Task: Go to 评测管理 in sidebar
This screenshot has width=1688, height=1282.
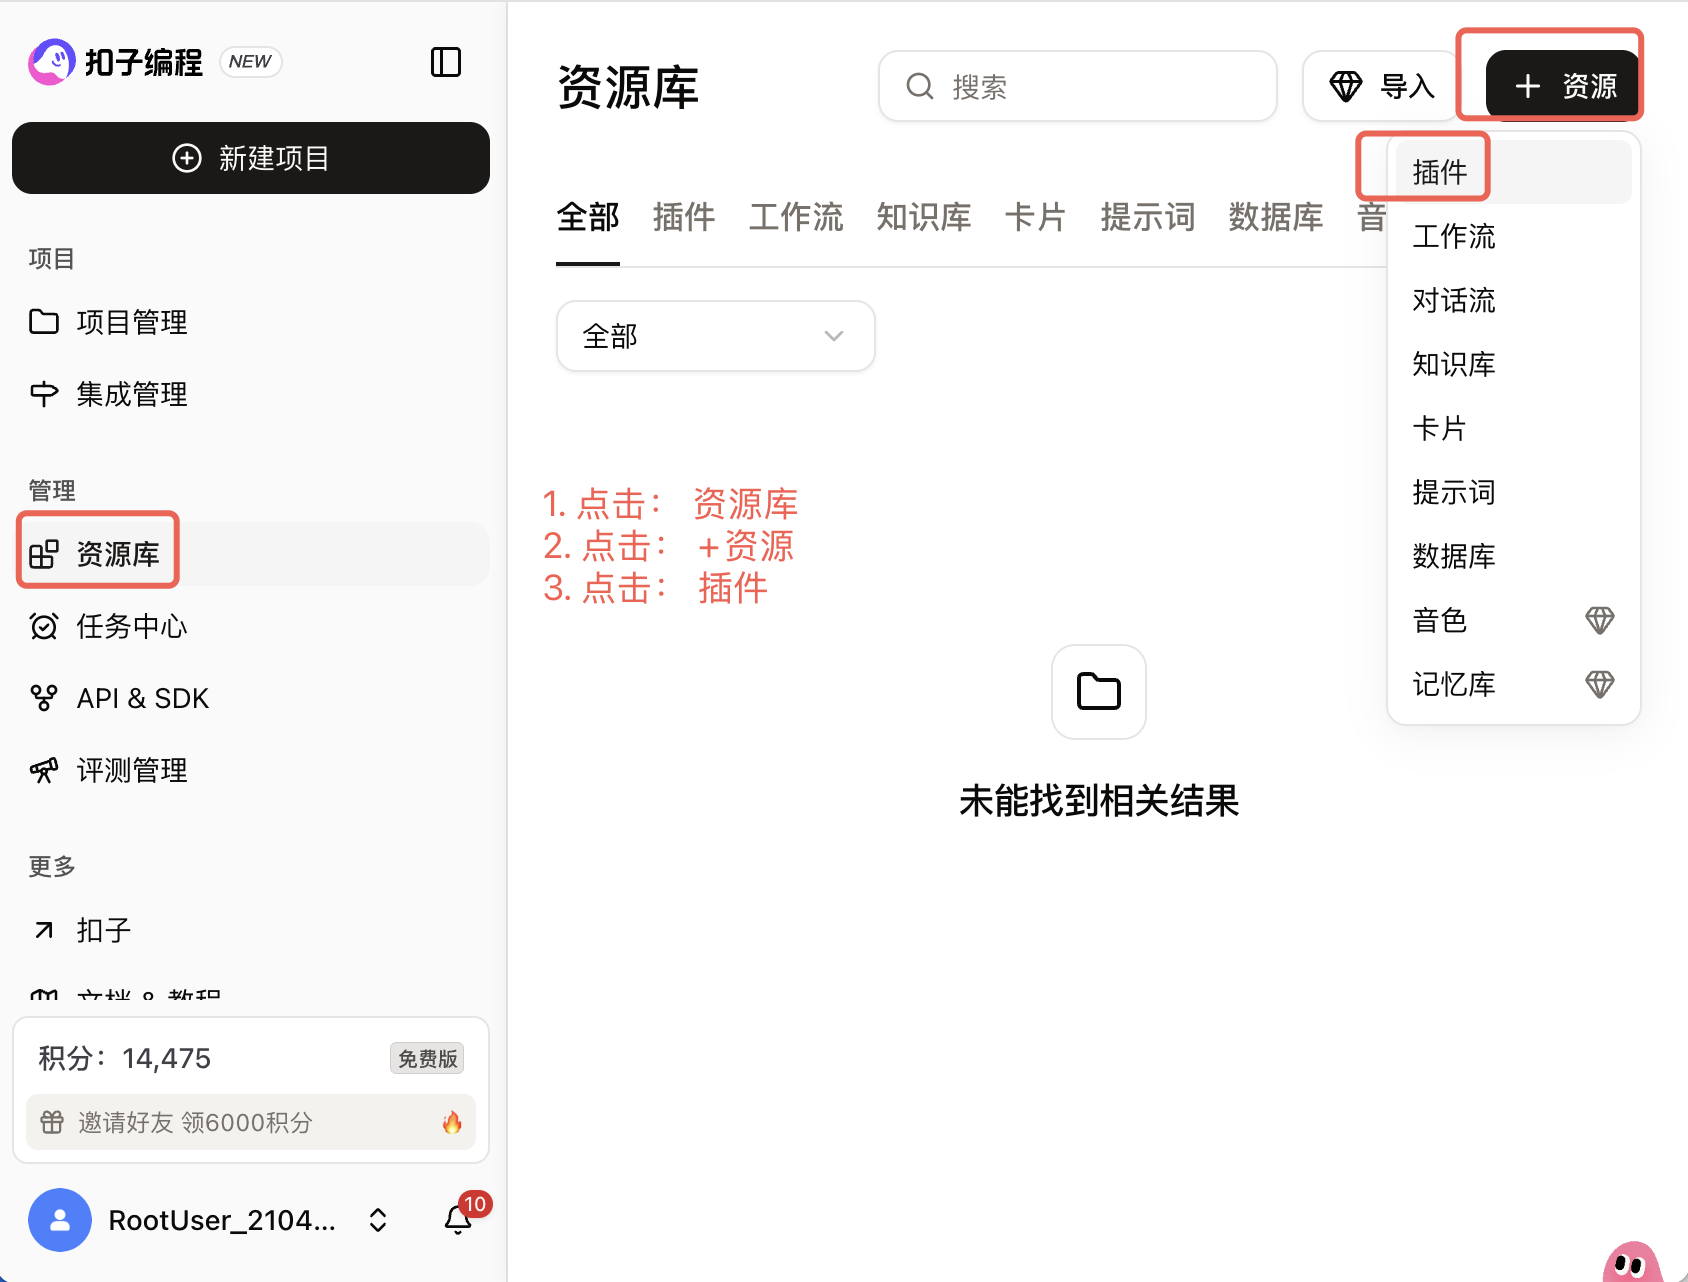Action: coord(131,771)
